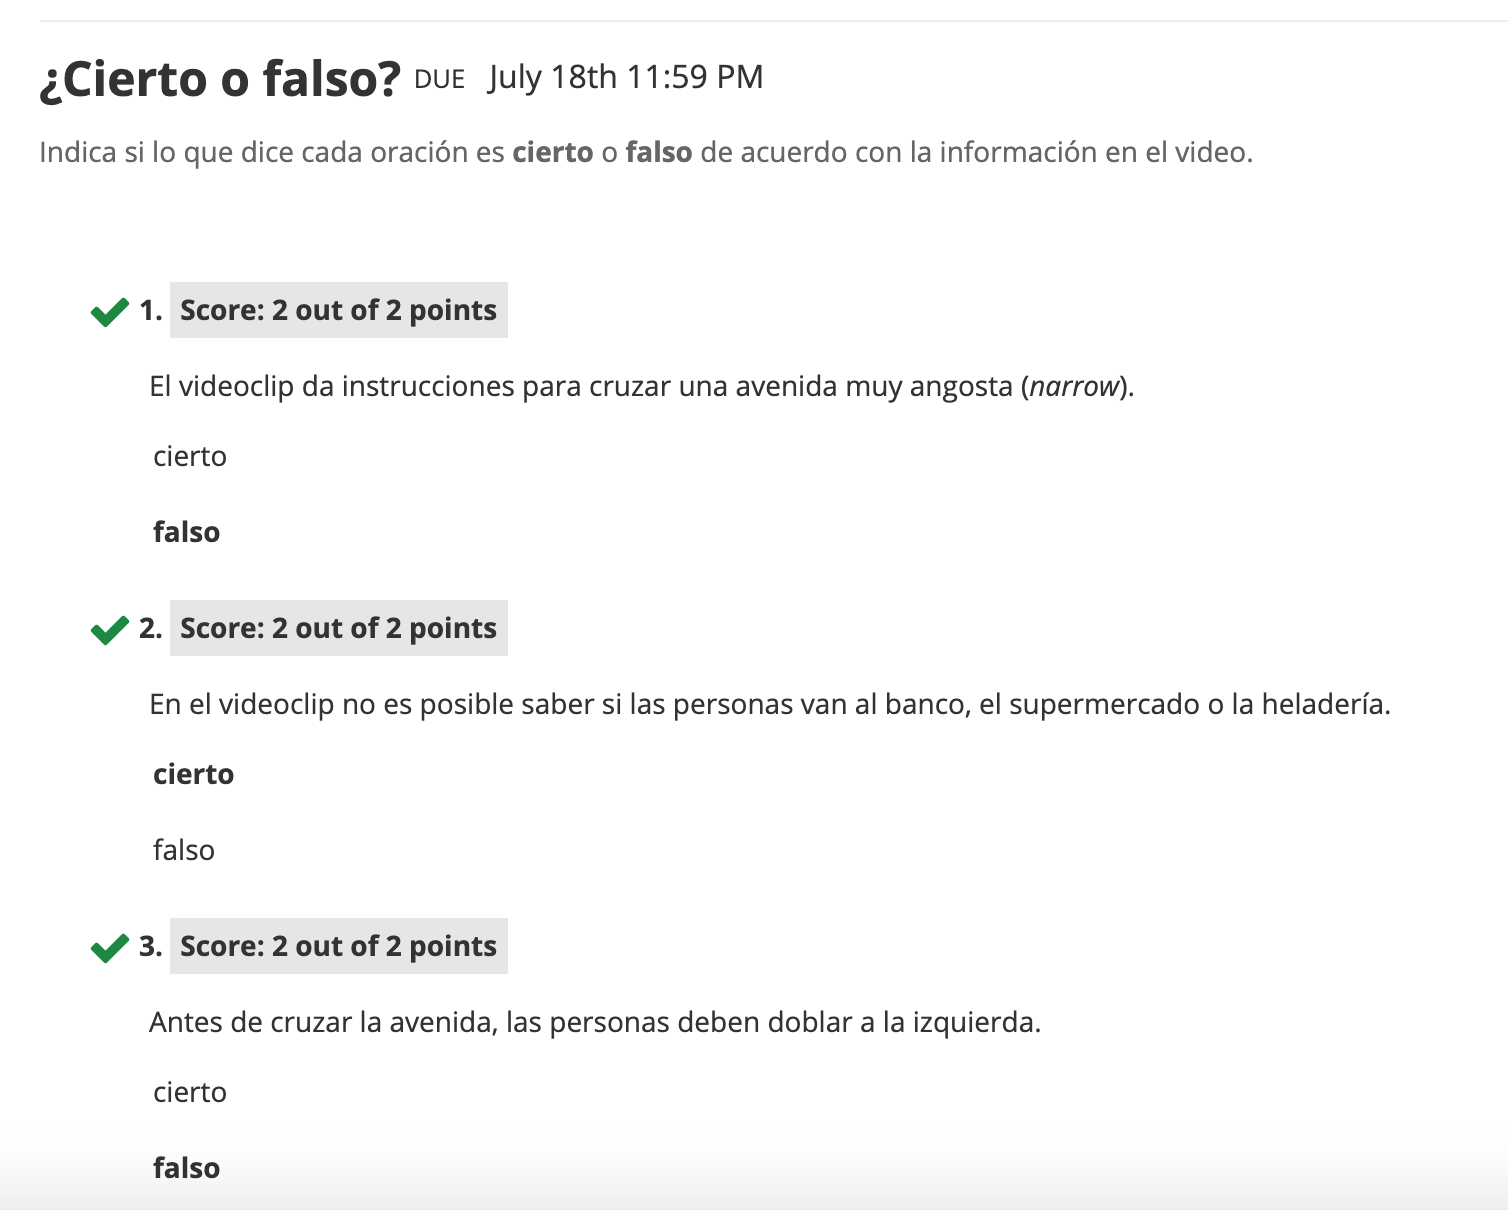Click the sentence about banco, supermercado, heladería

pyautogui.click(x=769, y=705)
